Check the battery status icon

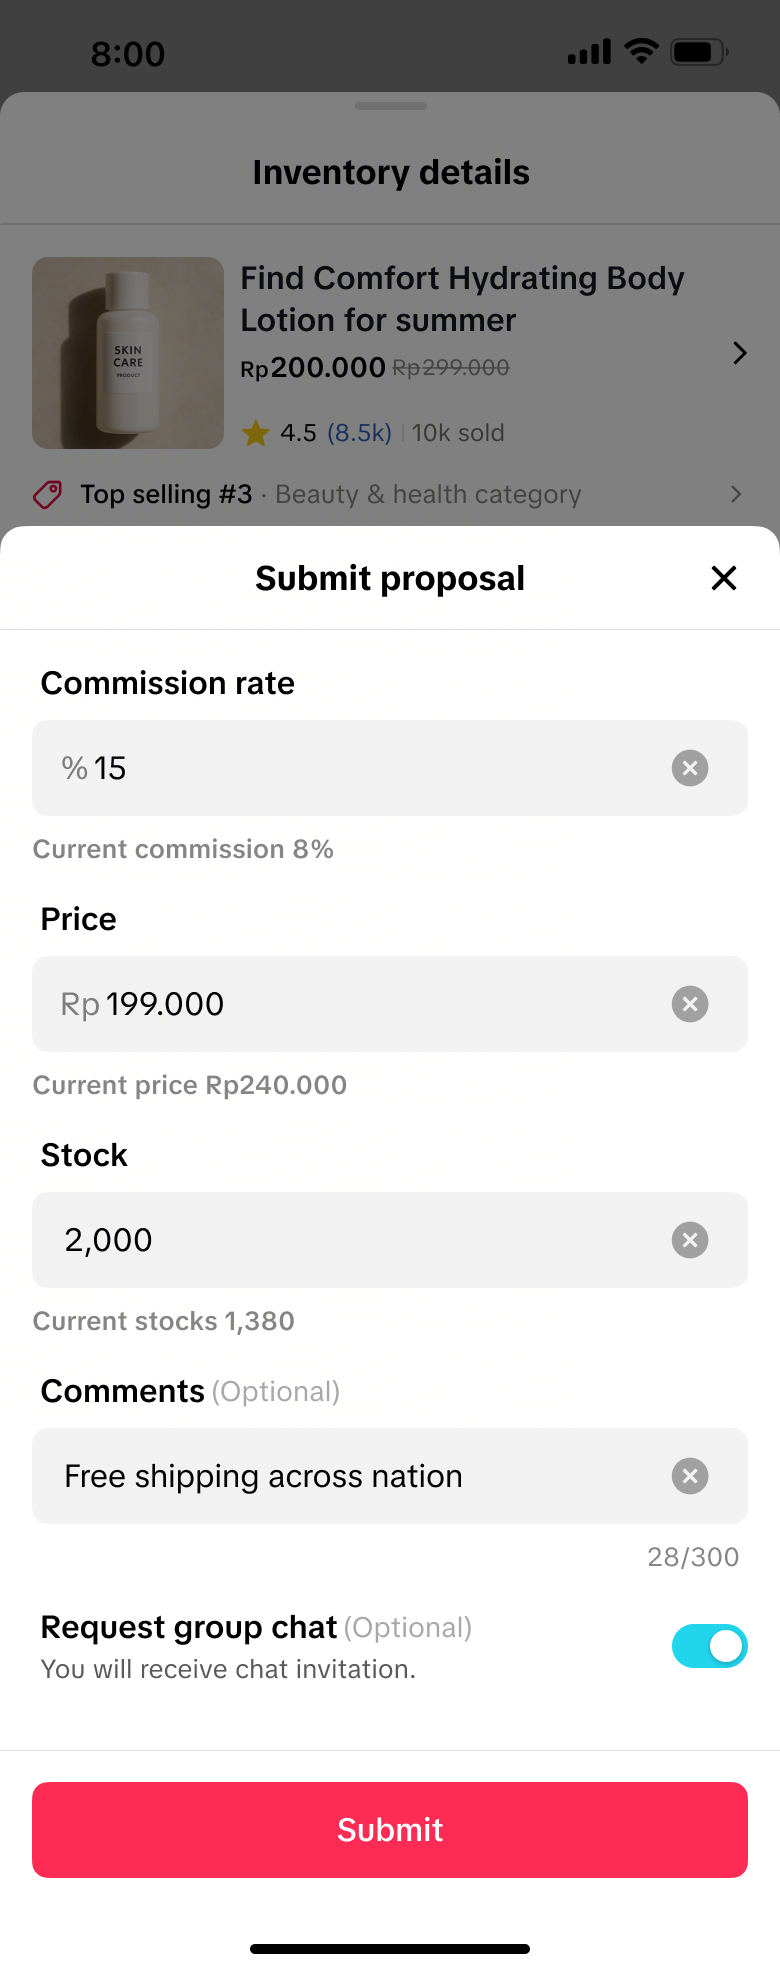tap(698, 52)
